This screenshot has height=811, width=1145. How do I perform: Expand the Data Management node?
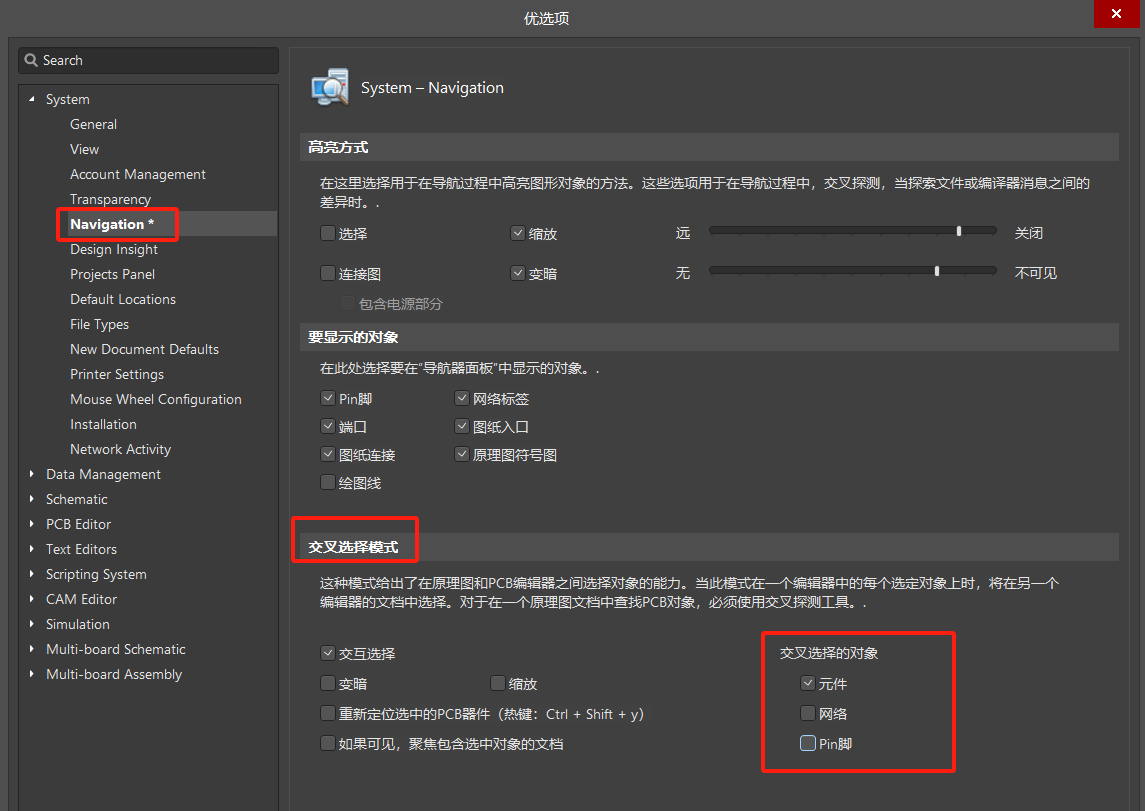click(x=31, y=474)
